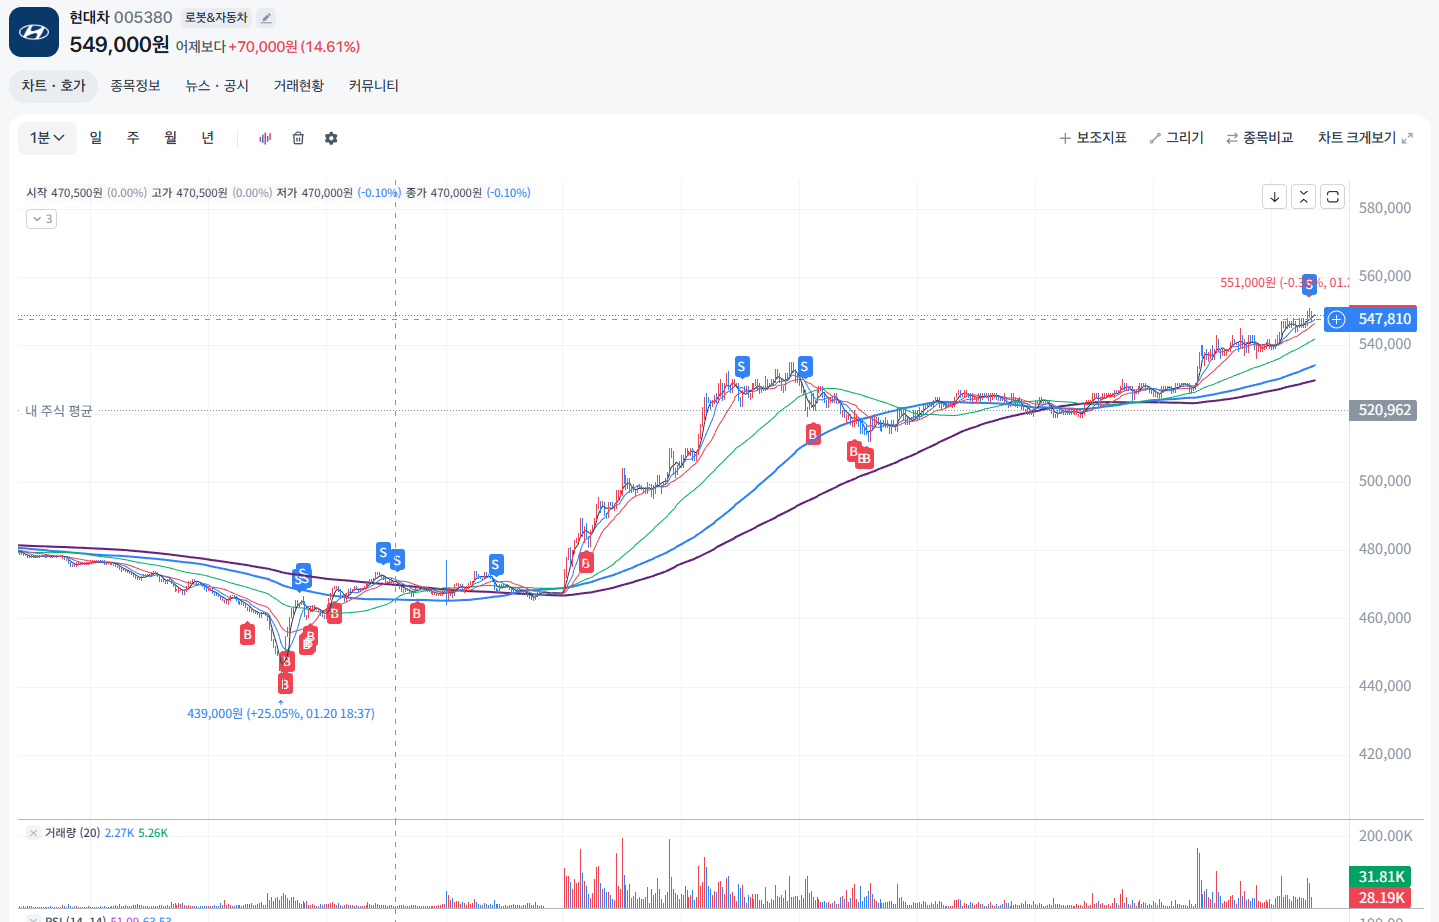Click the 200.00K volume axis label

[x=1386, y=836]
